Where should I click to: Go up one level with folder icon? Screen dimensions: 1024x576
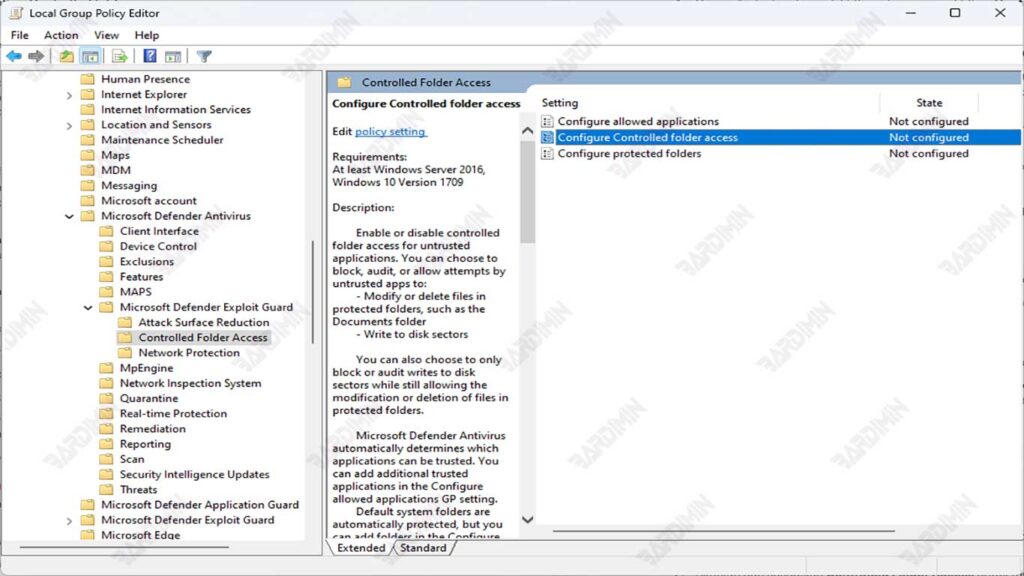click(66, 56)
